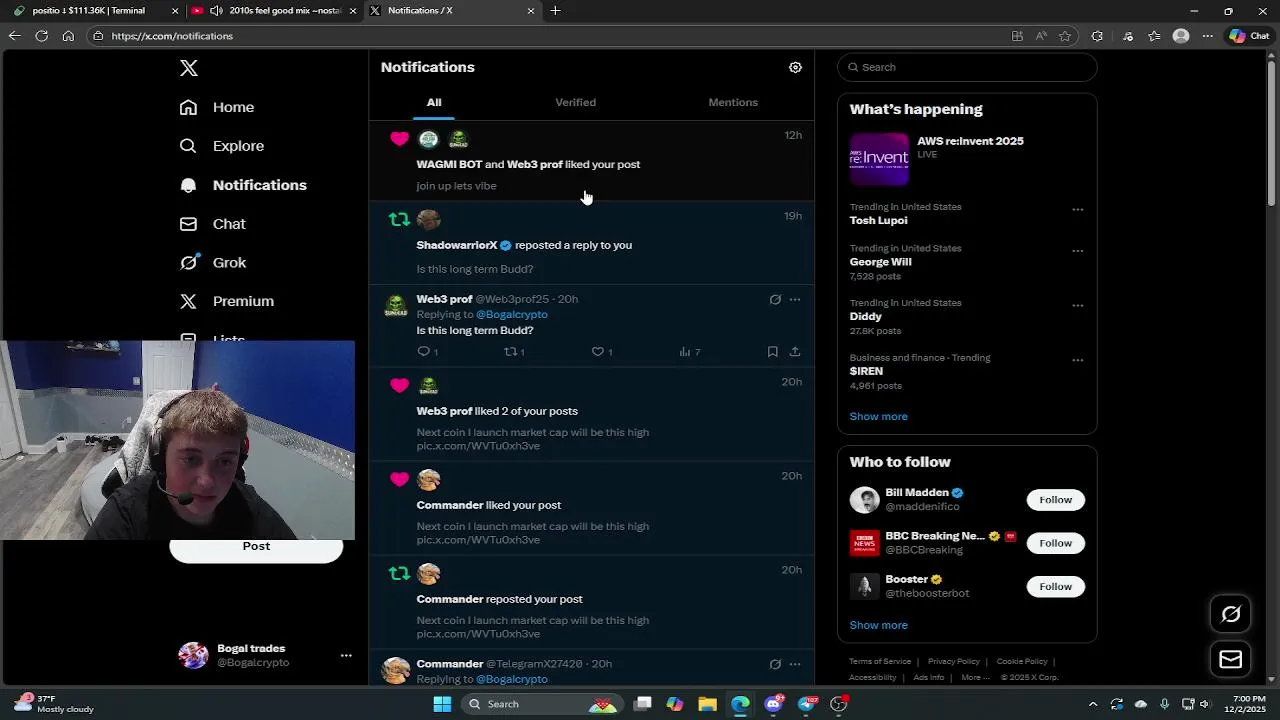Open ShadowarriorX profile name
1280x720 pixels.
(x=457, y=245)
